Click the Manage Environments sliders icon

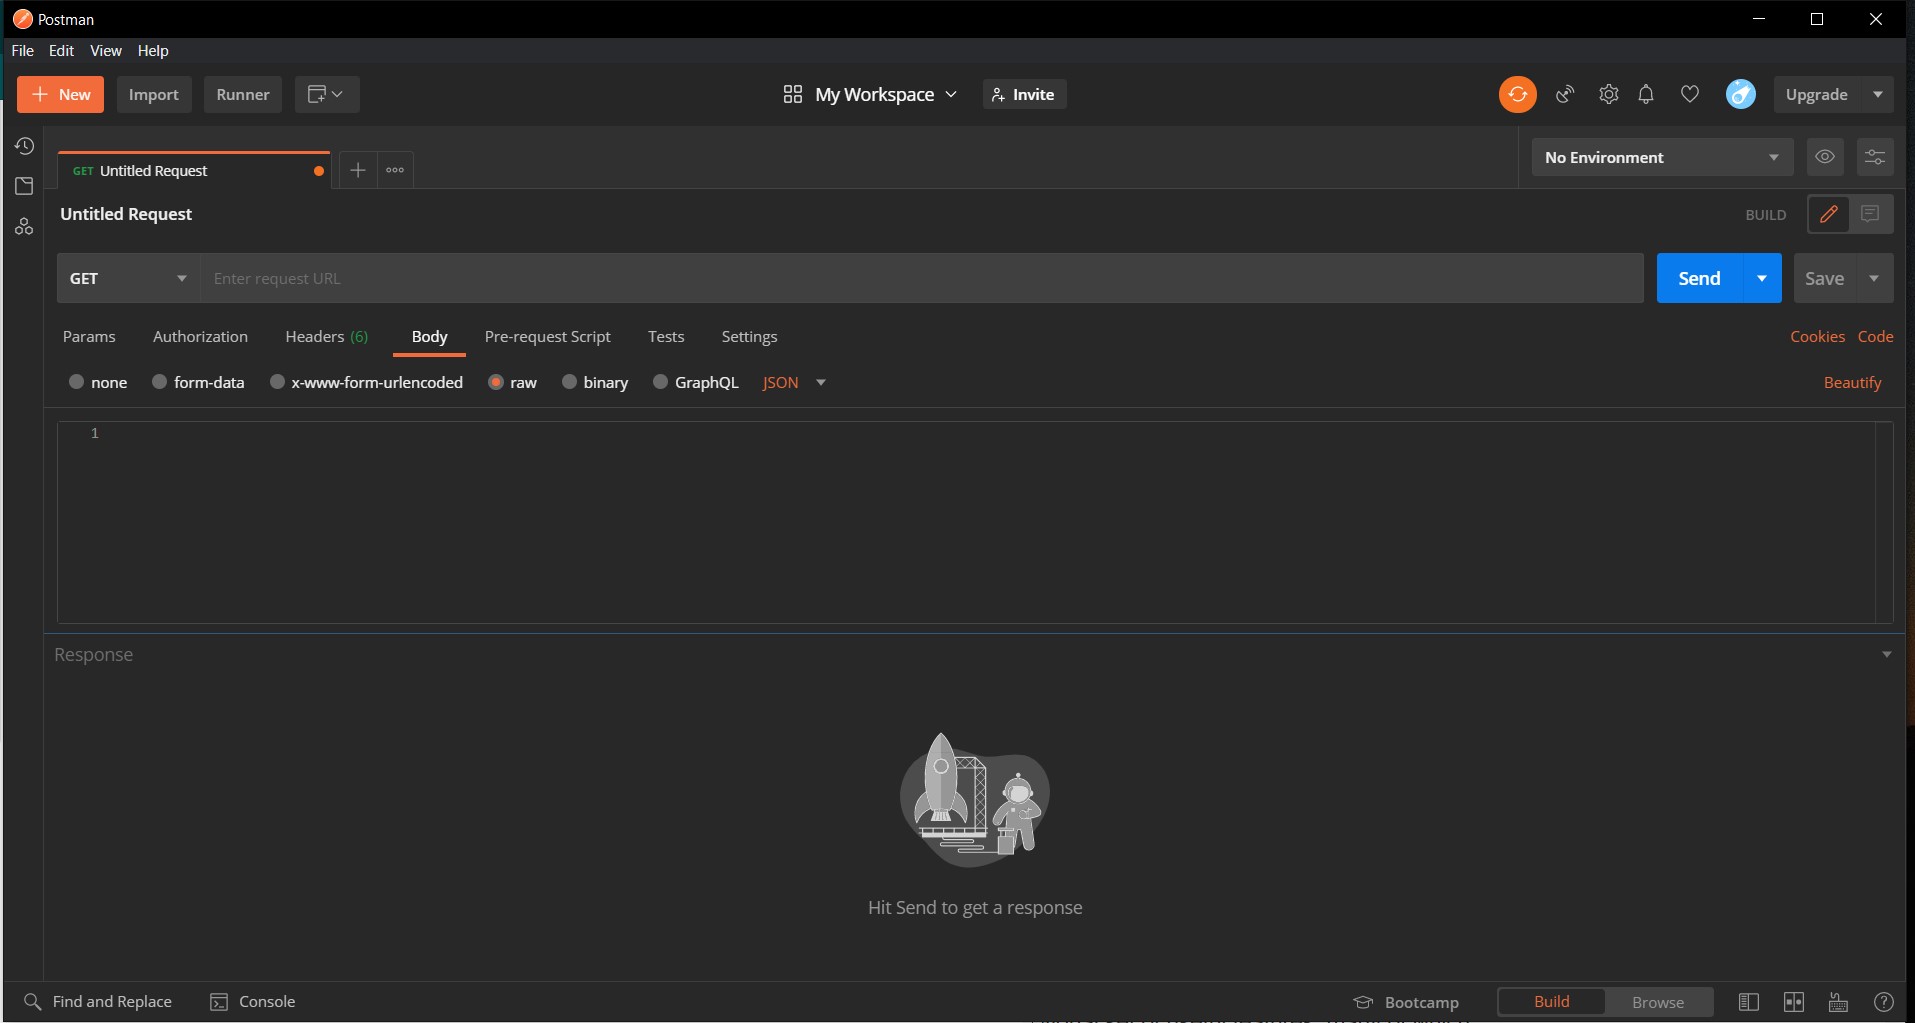tap(1875, 157)
